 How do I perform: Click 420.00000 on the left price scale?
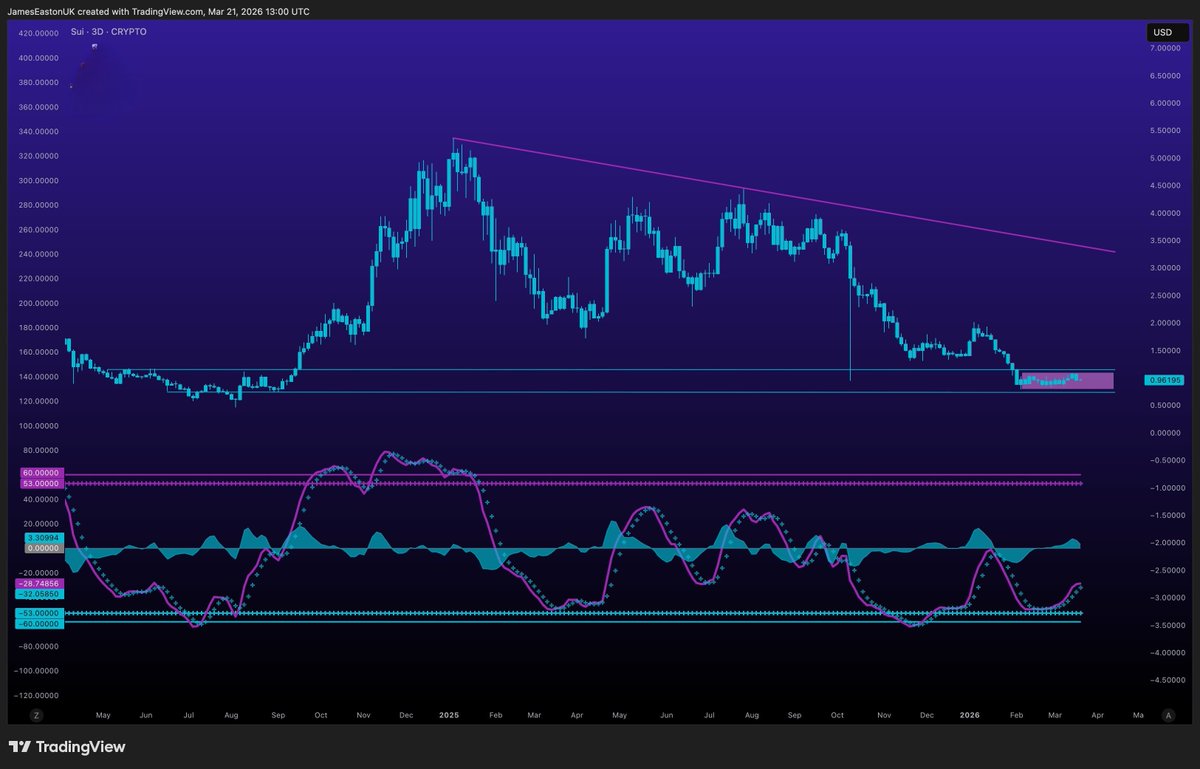40,33
